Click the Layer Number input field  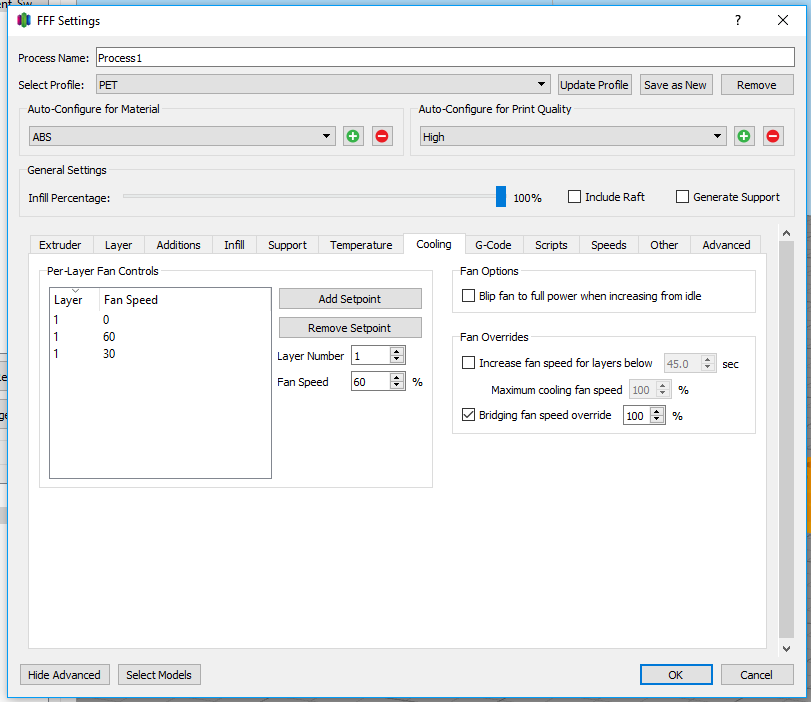coord(371,355)
